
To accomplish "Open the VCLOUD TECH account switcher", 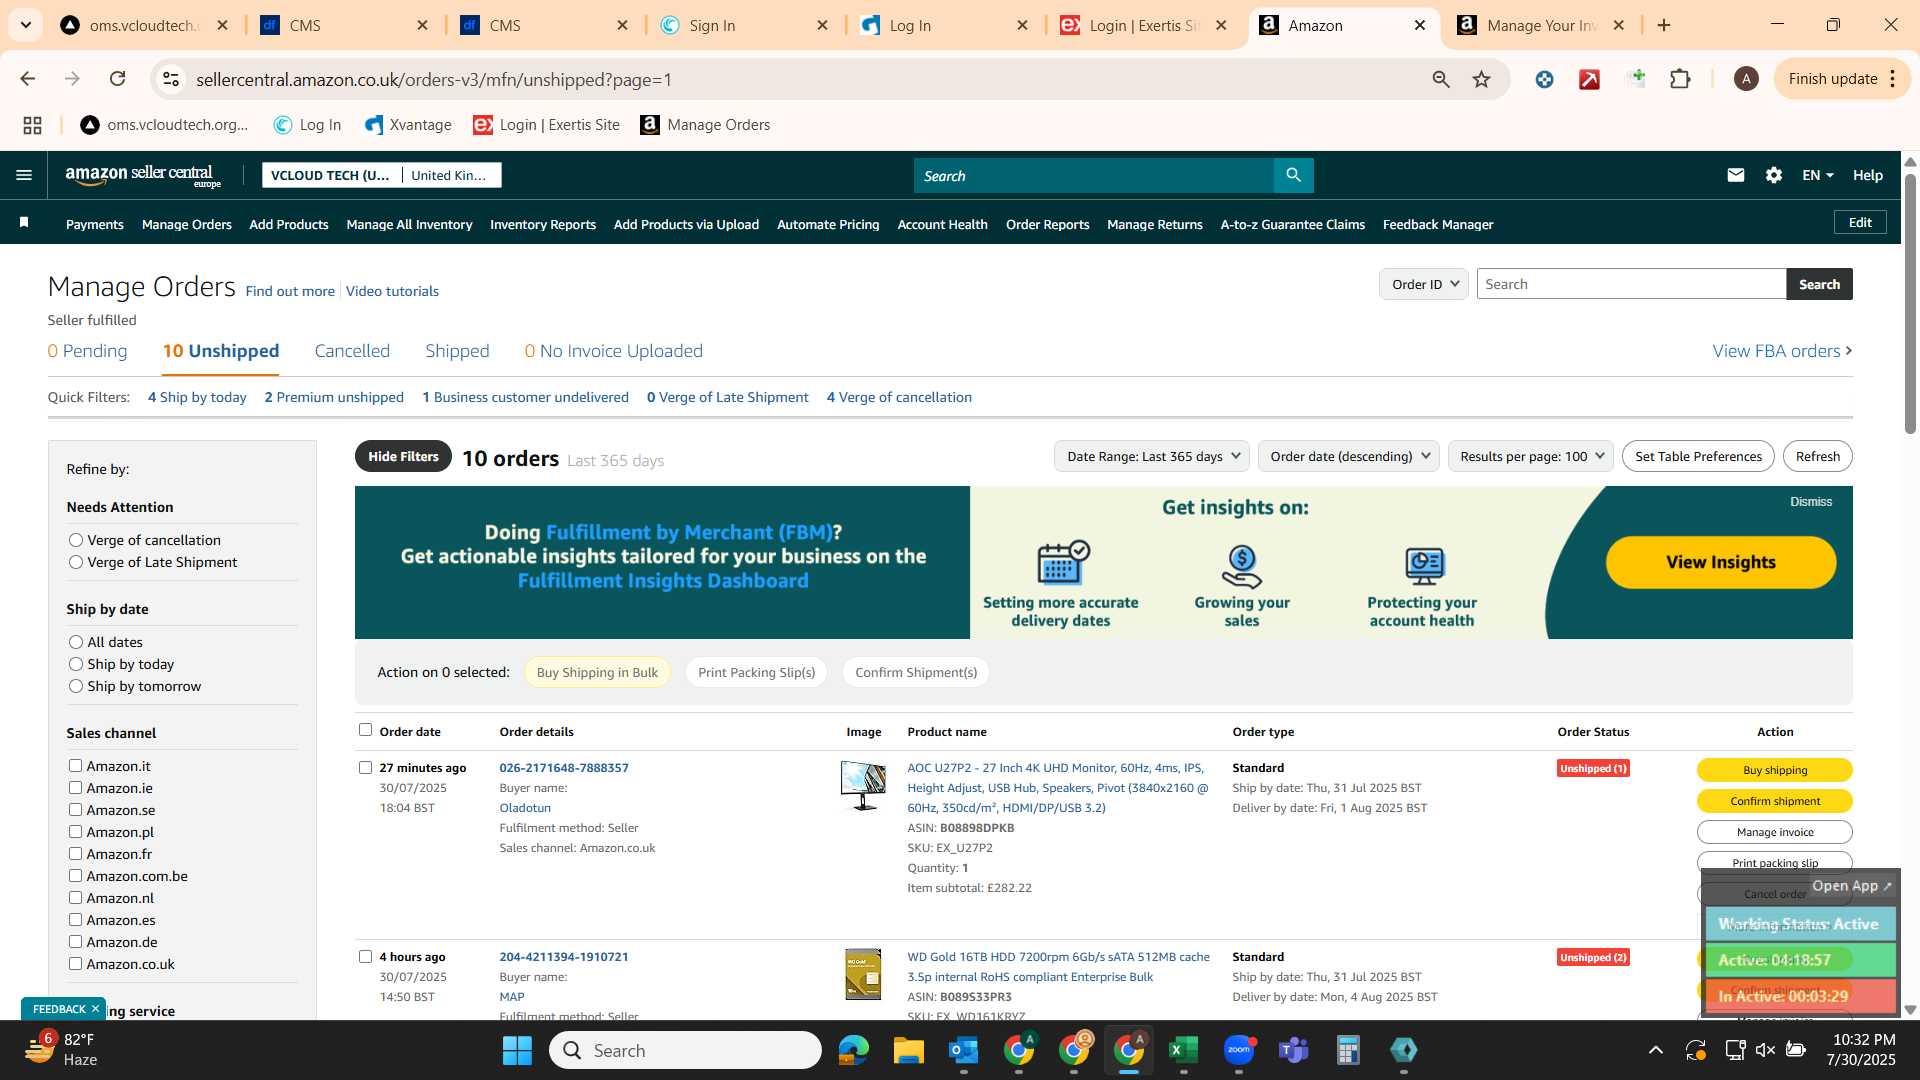I will (381, 175).
